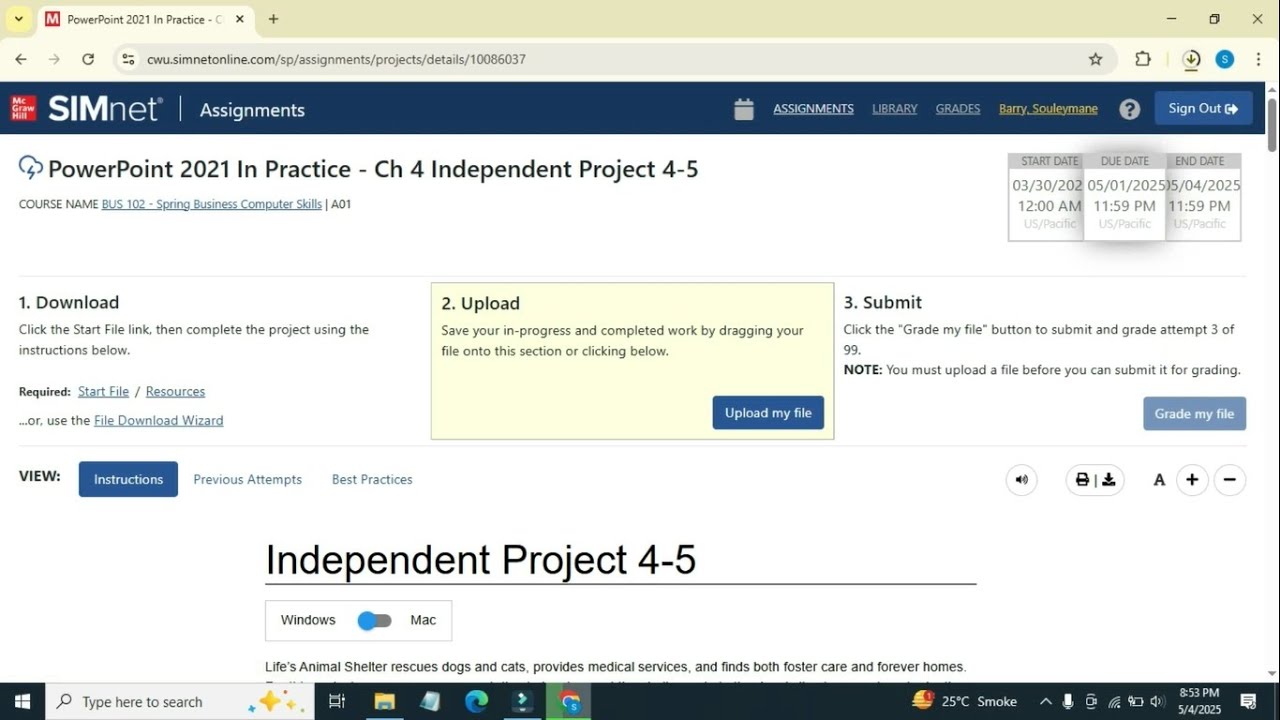The height and width of the screenshot is (720, 1280).
Task: Open File Explorer from taskbar
Action: [x=384, y=701]
